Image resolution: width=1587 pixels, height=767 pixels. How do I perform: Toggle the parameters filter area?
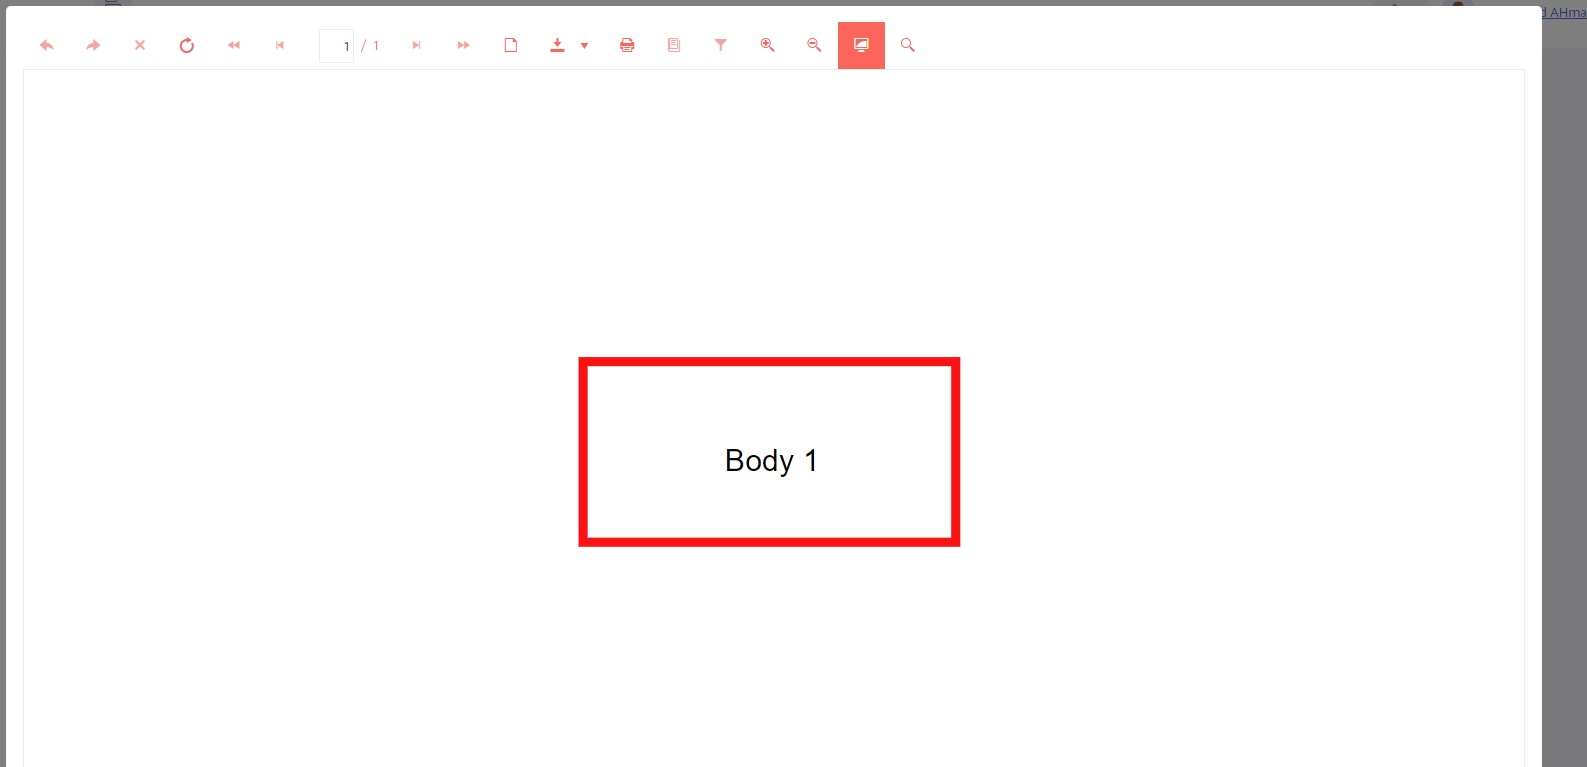click(721, 45)
